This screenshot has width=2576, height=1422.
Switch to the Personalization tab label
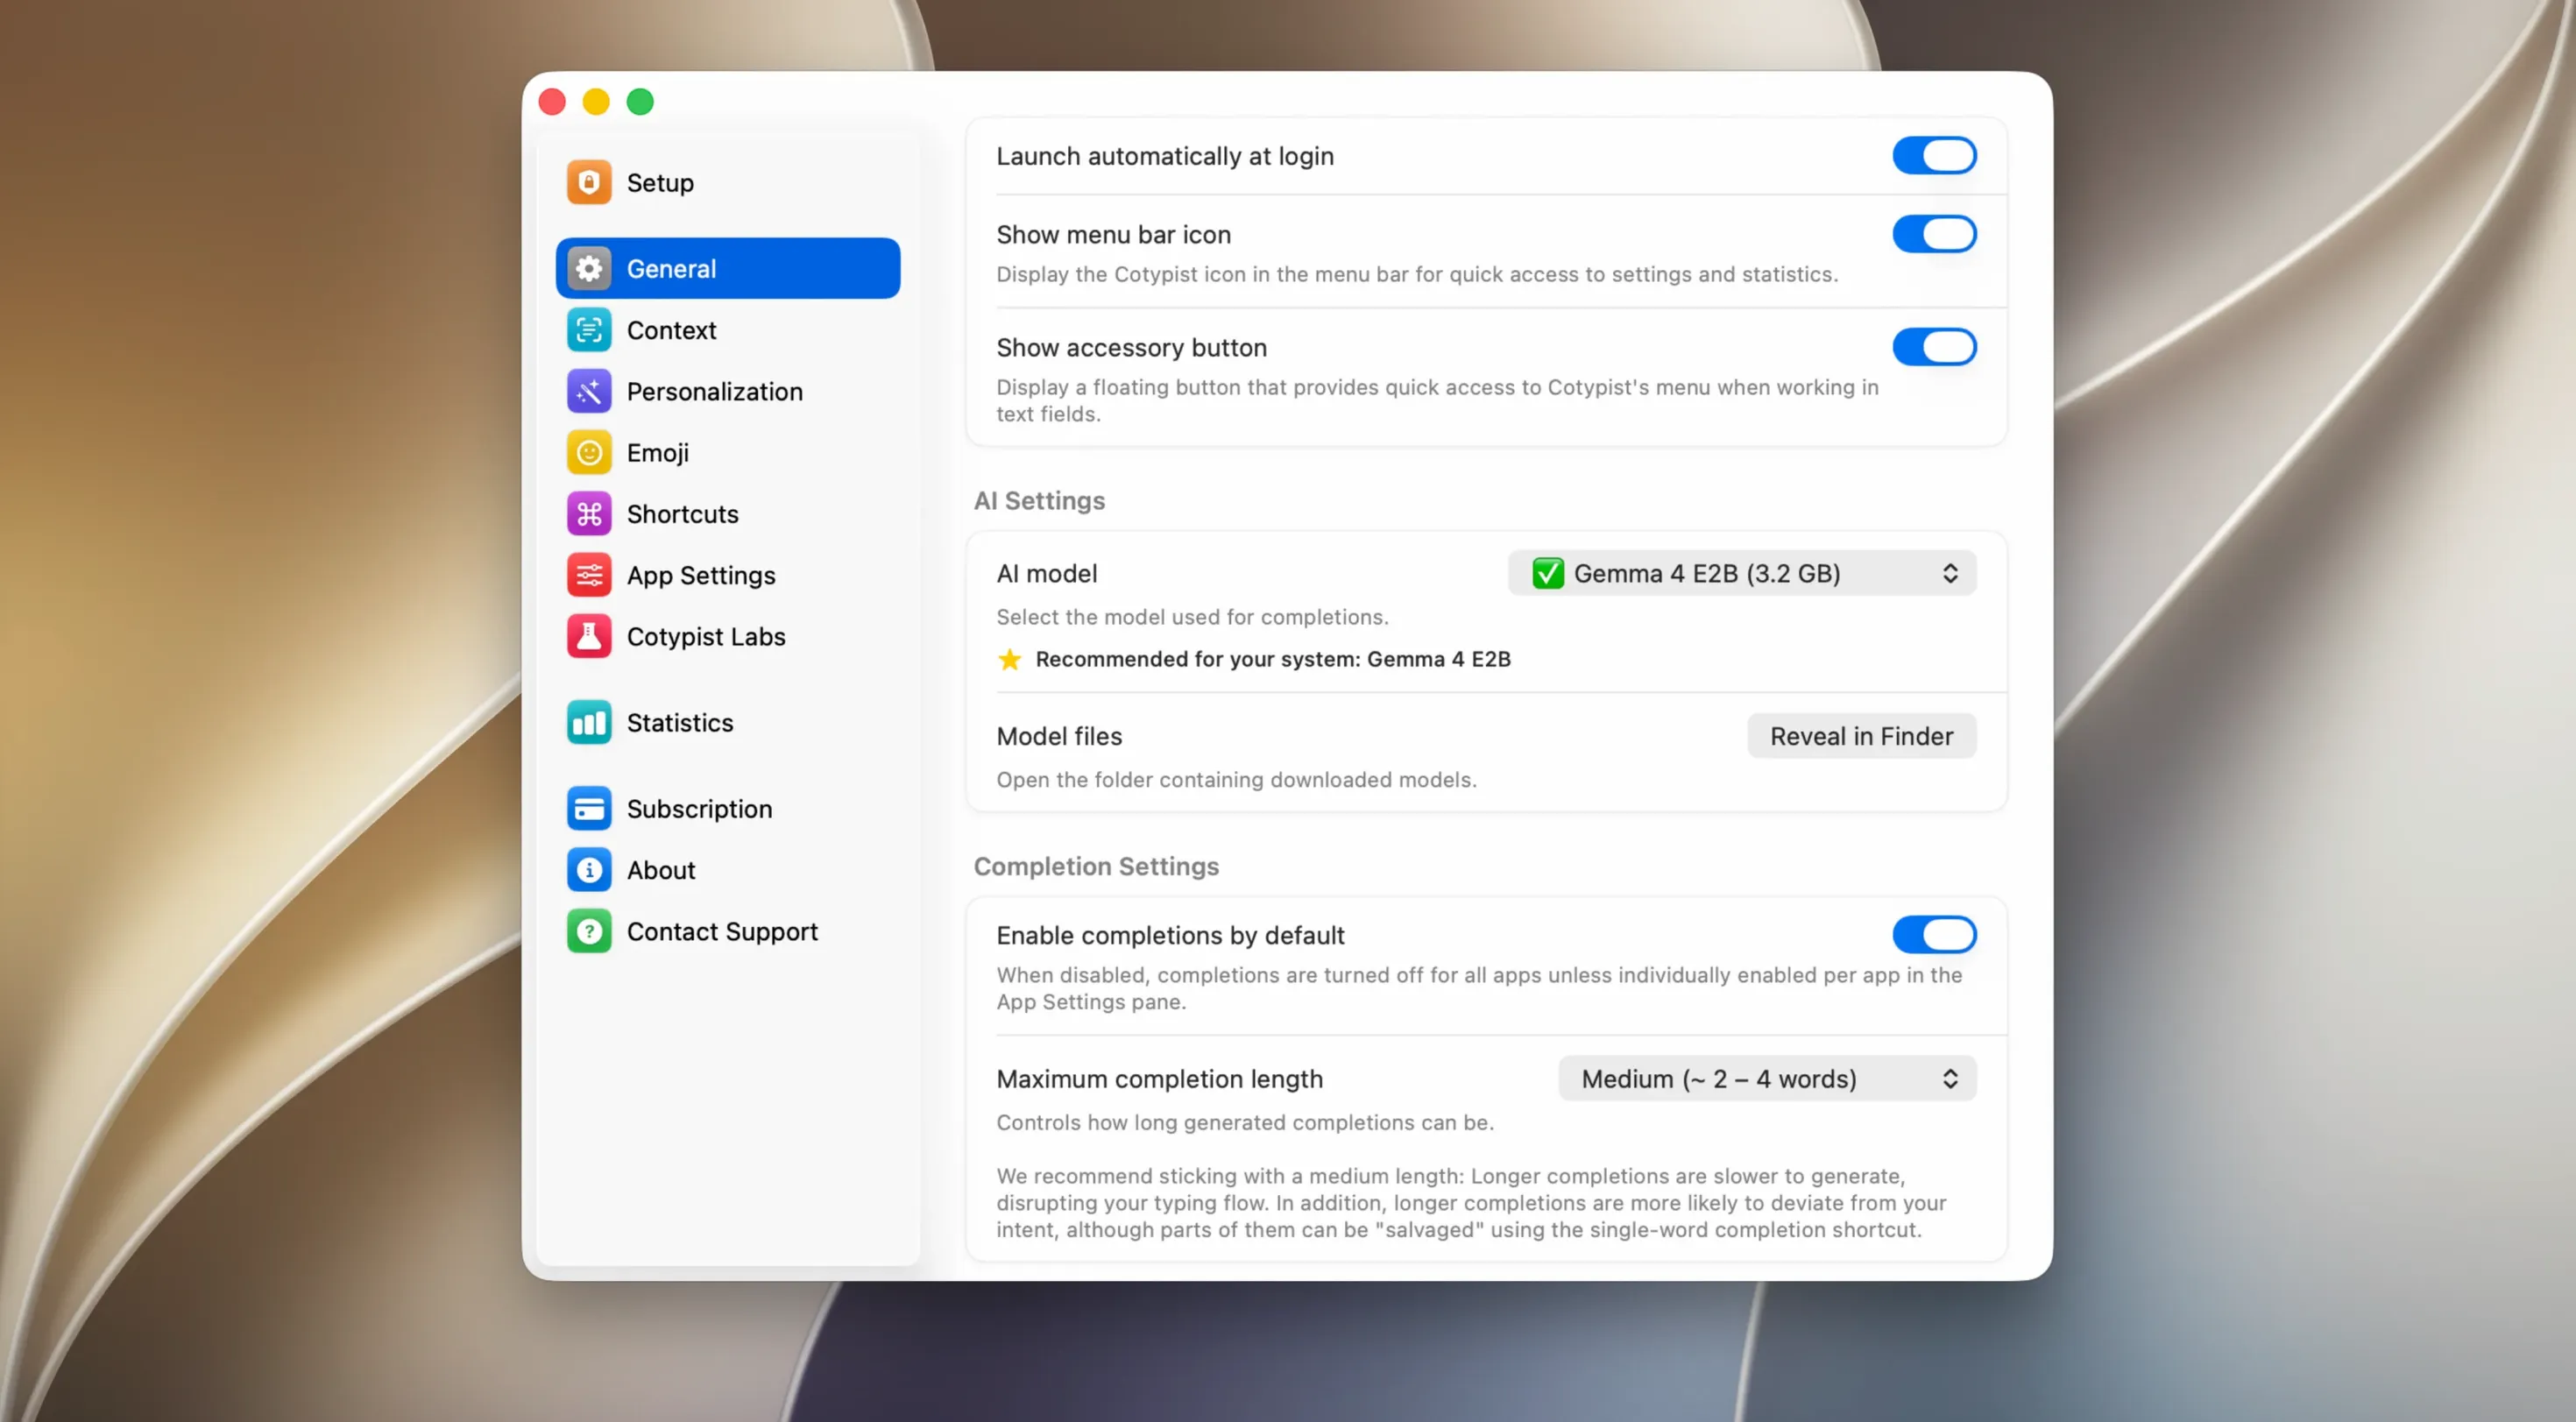coord(714,392)
